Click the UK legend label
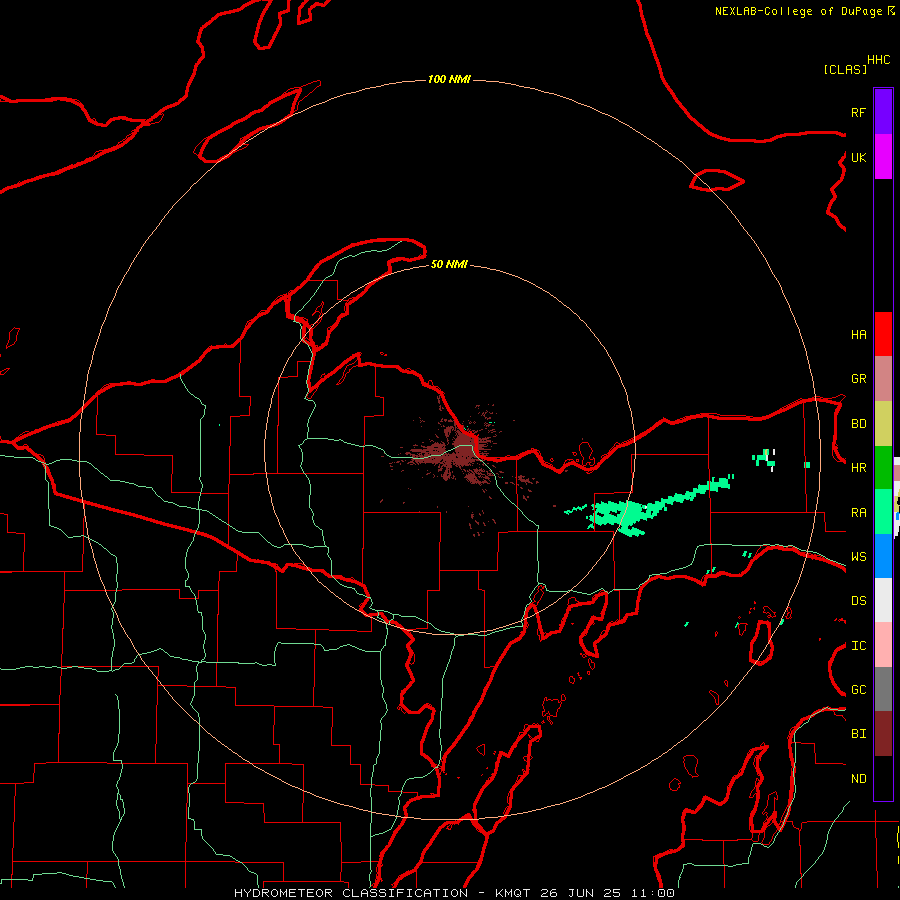This screenshot has height=900, width=900. click(858, 157)
